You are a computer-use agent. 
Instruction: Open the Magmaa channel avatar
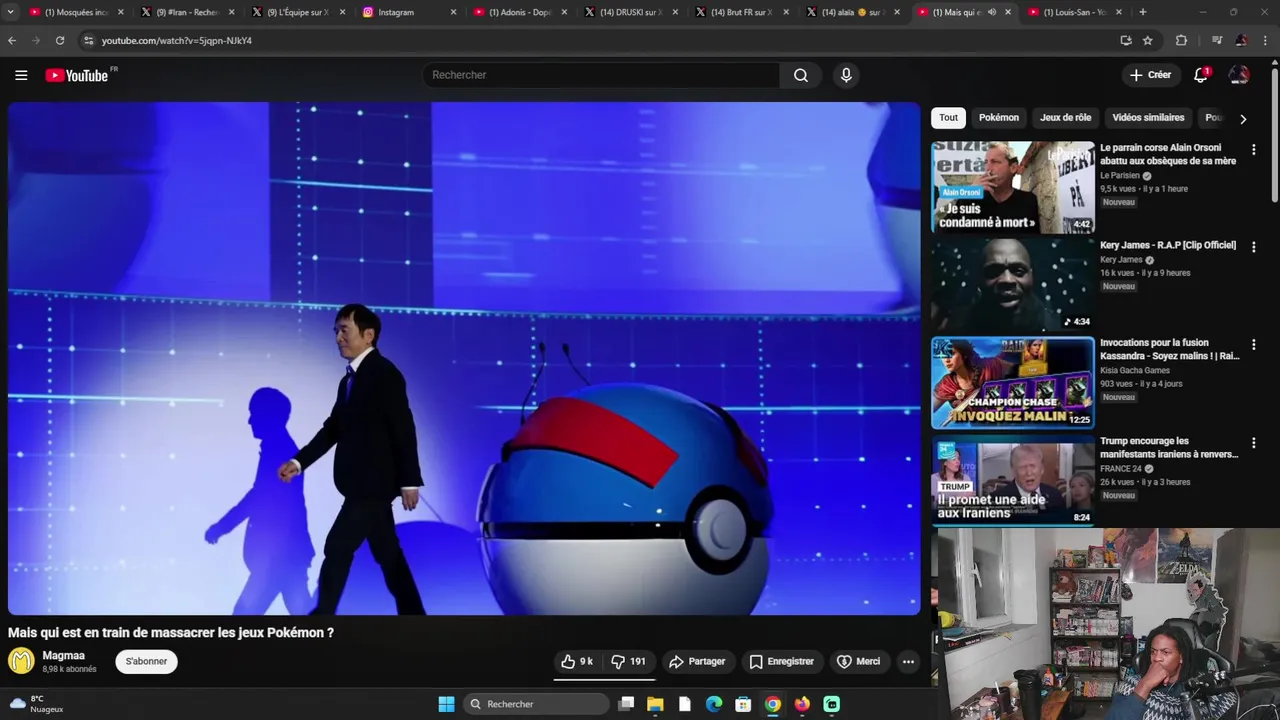[x=21, y=661]
